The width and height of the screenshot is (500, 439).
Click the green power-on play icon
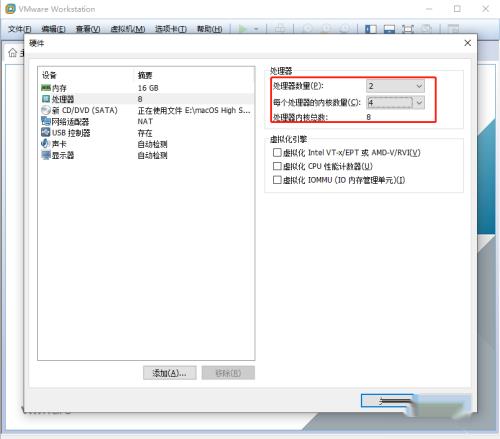click(x=242, y=29)
